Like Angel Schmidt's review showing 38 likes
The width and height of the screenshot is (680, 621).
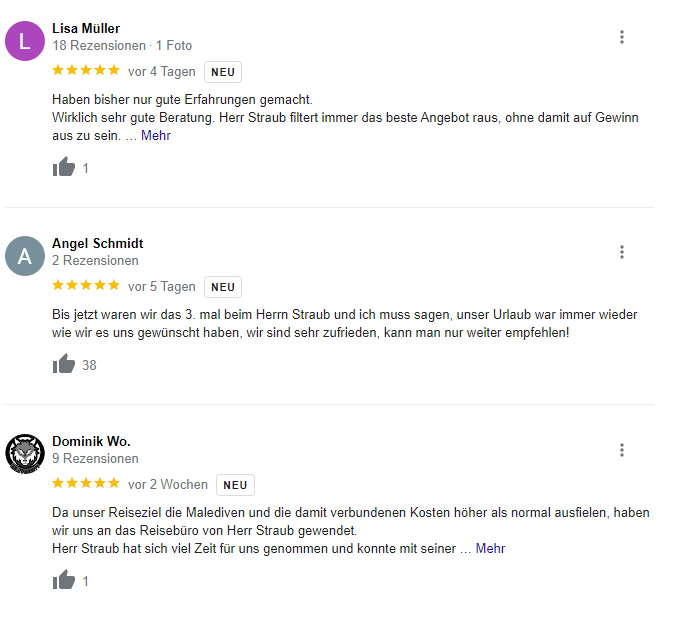point(64,364)
